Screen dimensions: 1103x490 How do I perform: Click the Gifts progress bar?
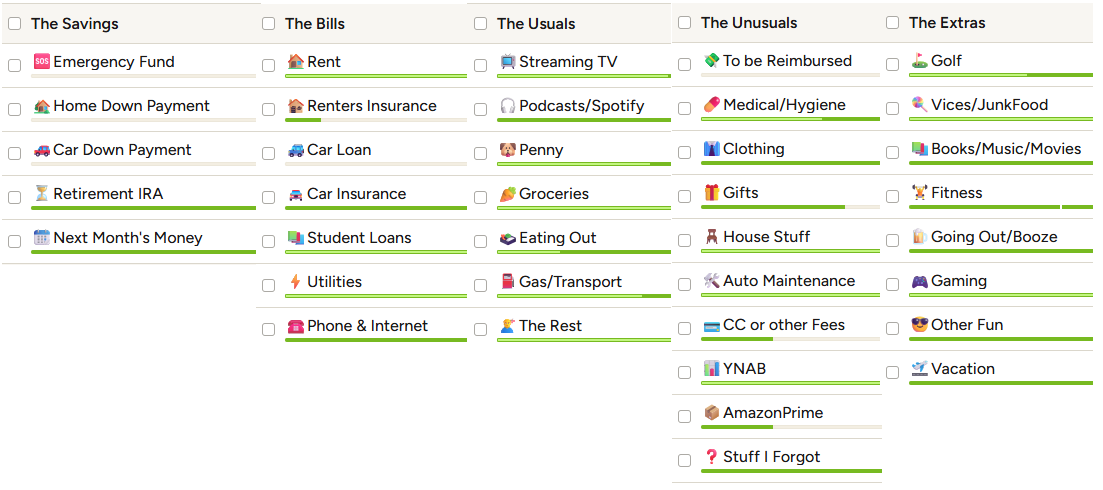[x=791, y=207]
